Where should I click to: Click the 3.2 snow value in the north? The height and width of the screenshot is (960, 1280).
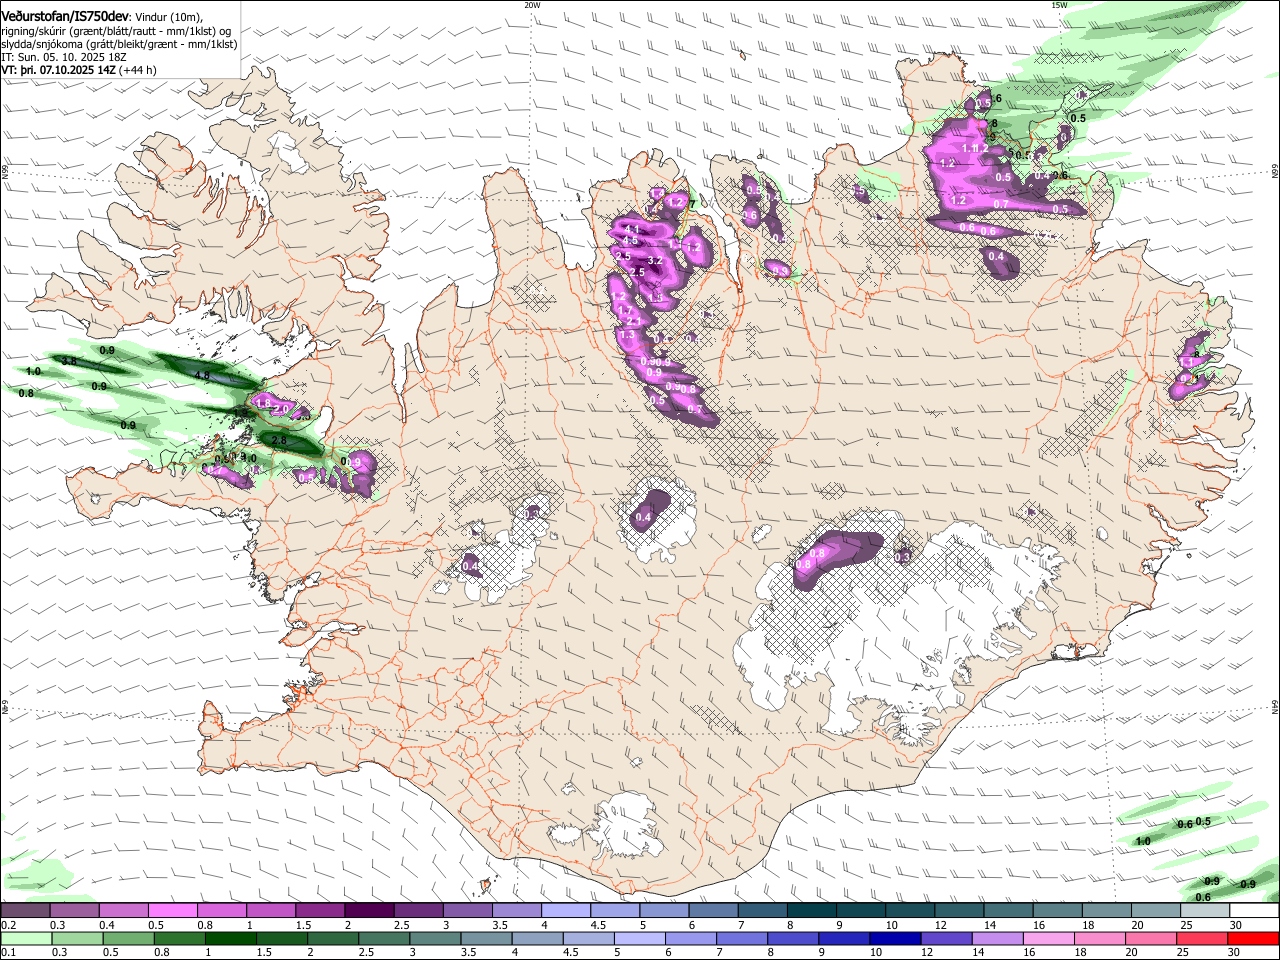click(655, 261)
